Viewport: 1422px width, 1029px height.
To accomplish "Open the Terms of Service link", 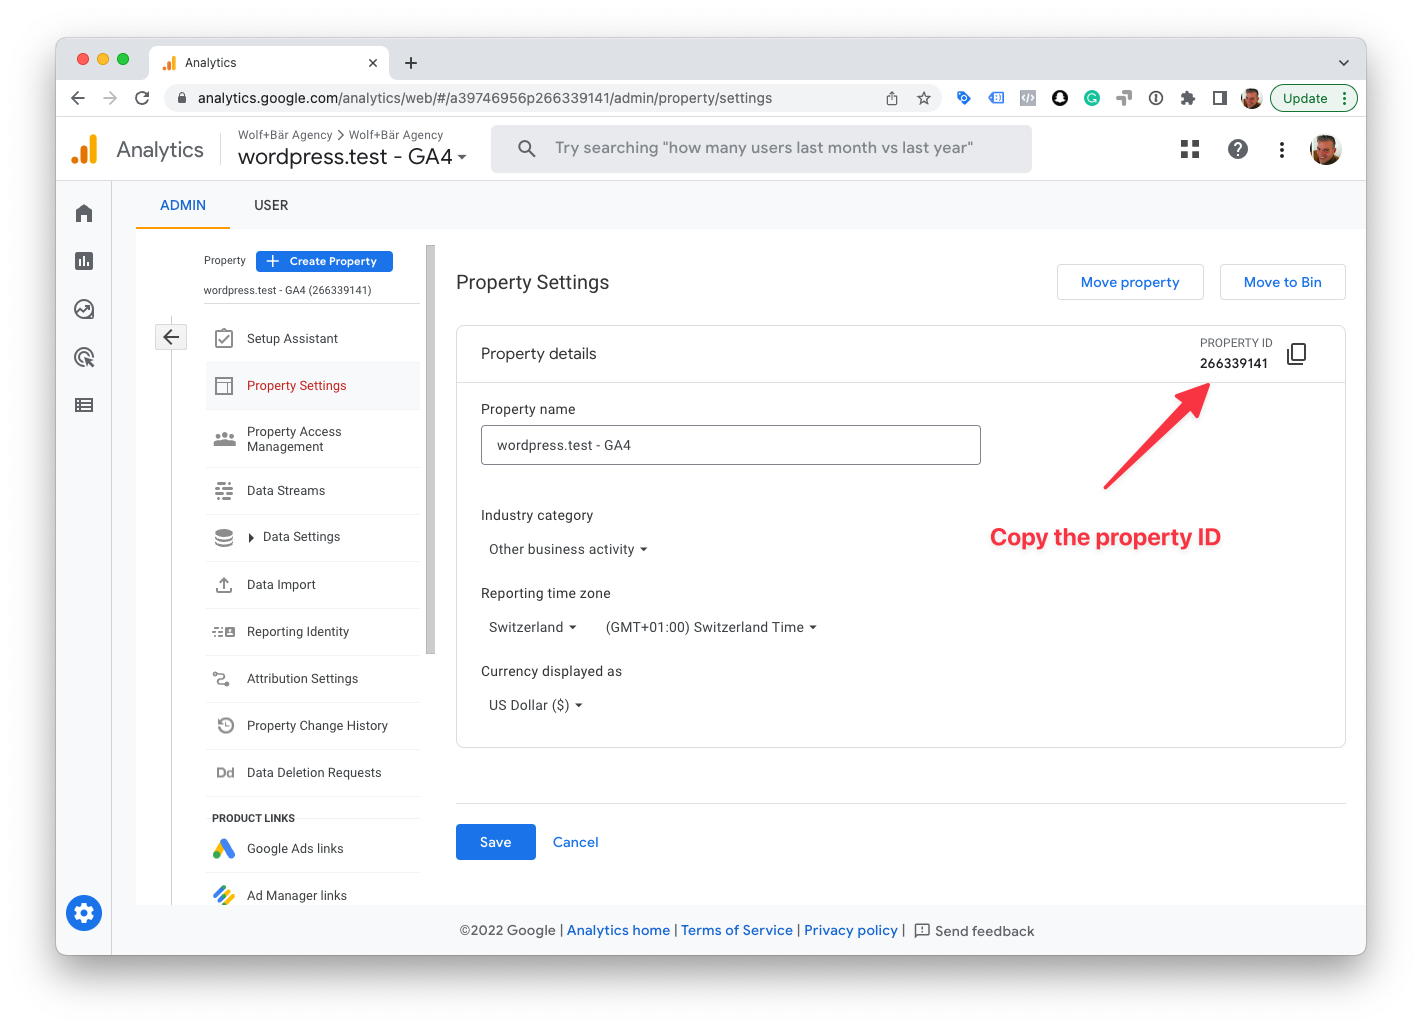I will (737, 930).
